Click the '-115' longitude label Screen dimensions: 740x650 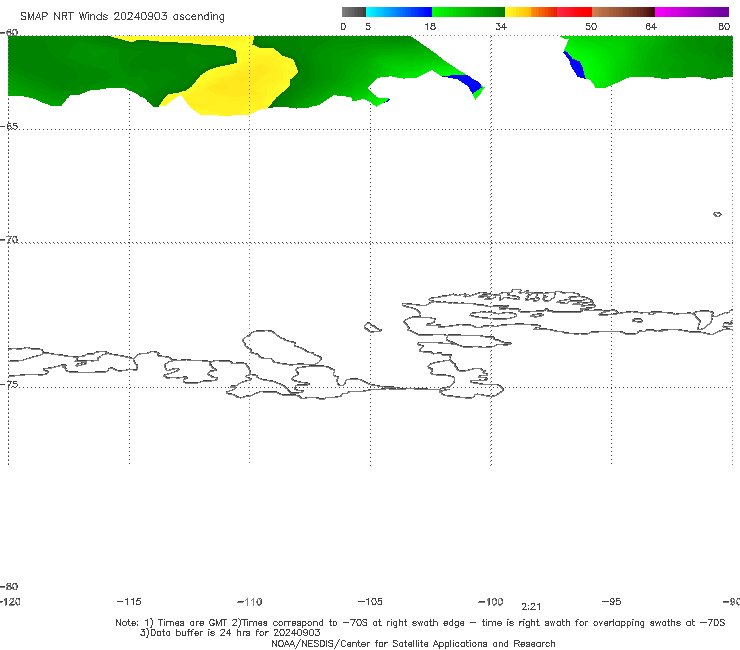[129, 602]
